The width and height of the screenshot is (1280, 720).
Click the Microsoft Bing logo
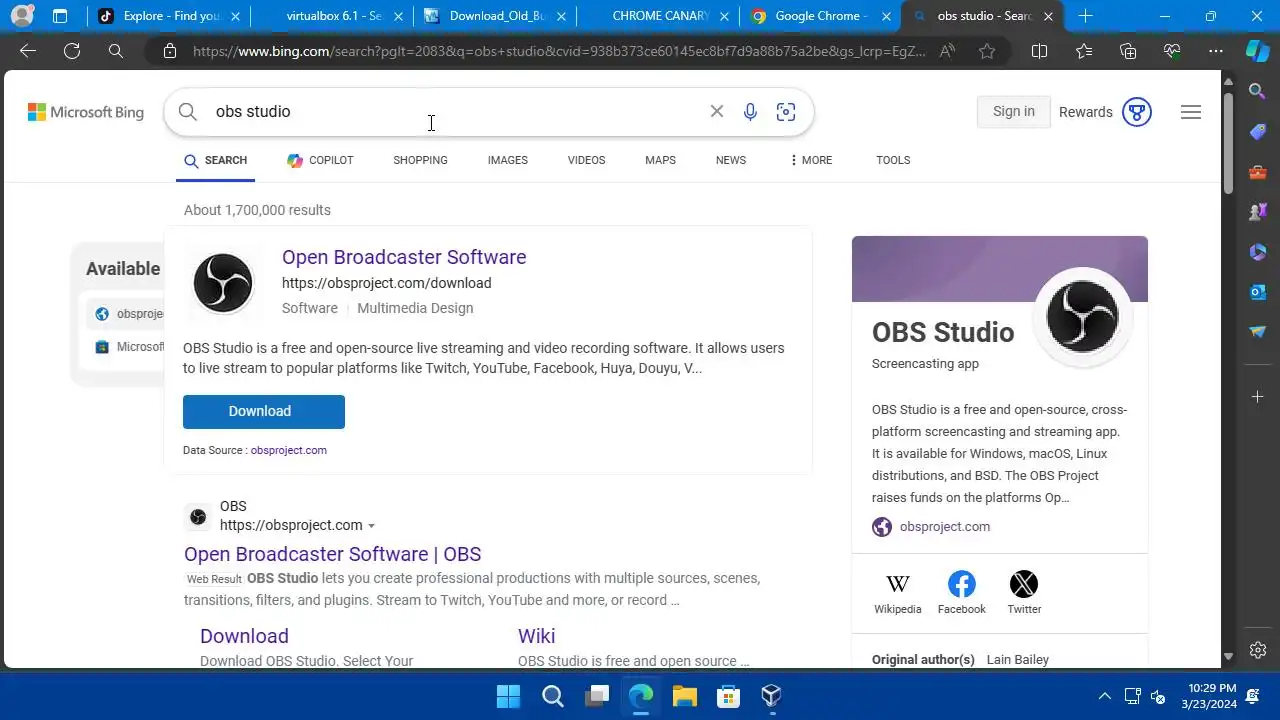[x=86, y=112]
